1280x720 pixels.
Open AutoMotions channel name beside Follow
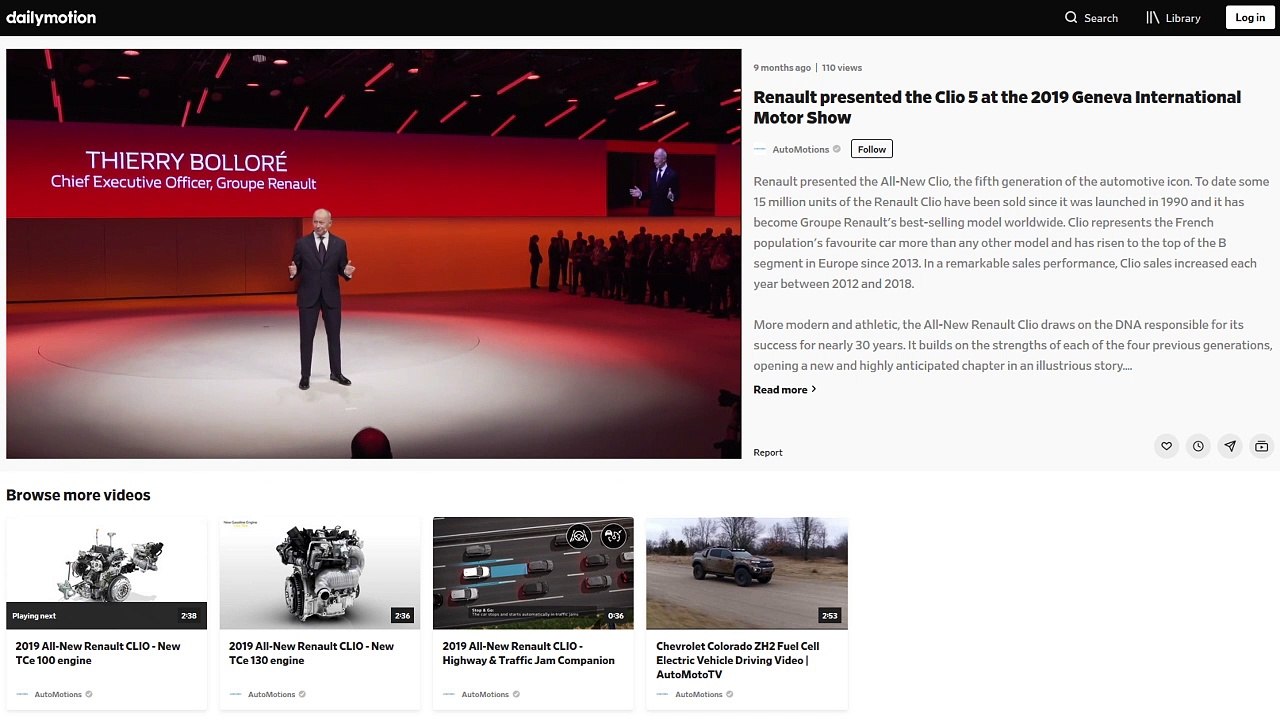point(801,149)
